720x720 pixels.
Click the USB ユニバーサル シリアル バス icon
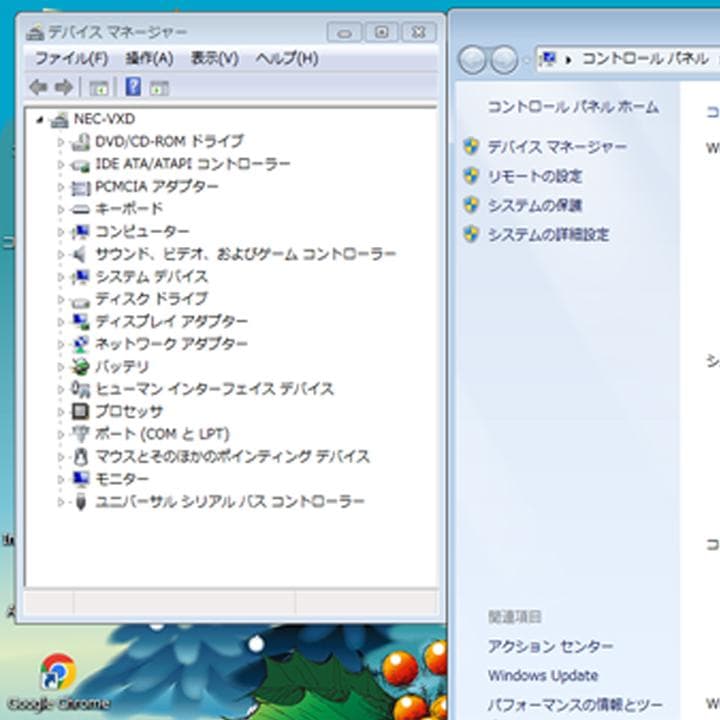pyautogui.click(x=80, y=501)
